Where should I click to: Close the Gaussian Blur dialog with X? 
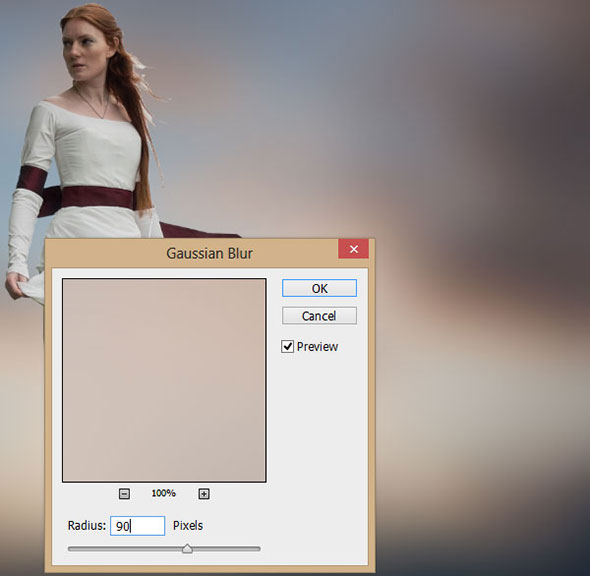tap(353, 249)
